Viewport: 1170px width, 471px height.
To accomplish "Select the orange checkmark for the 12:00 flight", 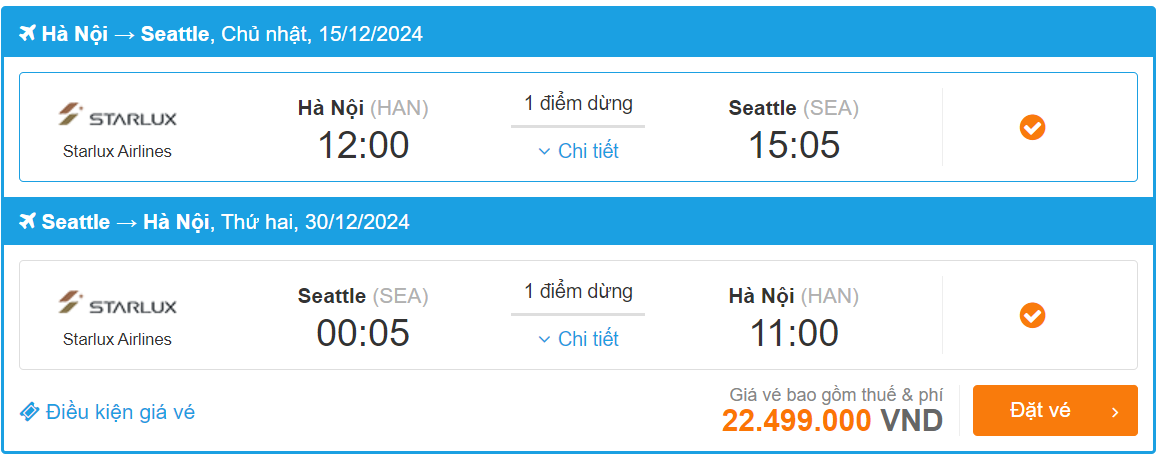I will pos(1032,128).
